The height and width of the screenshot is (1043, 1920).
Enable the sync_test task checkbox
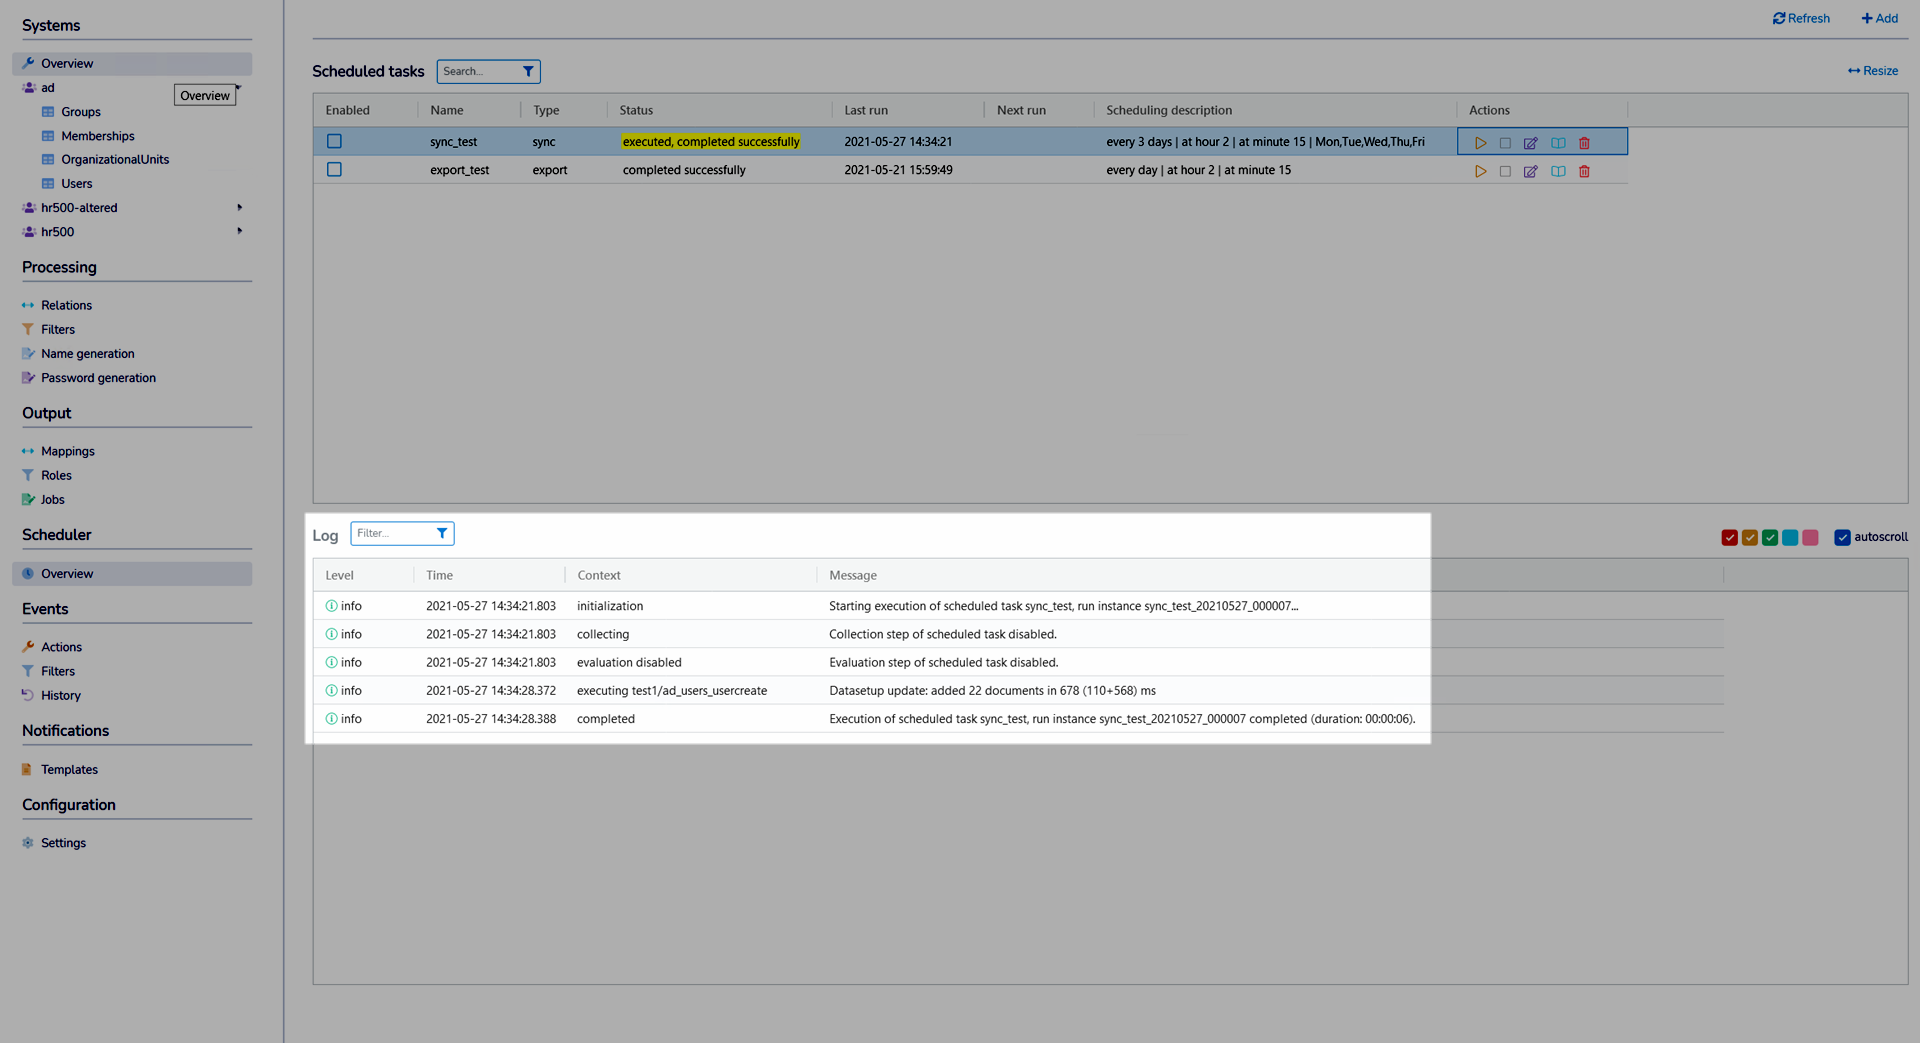click(334, 142)
